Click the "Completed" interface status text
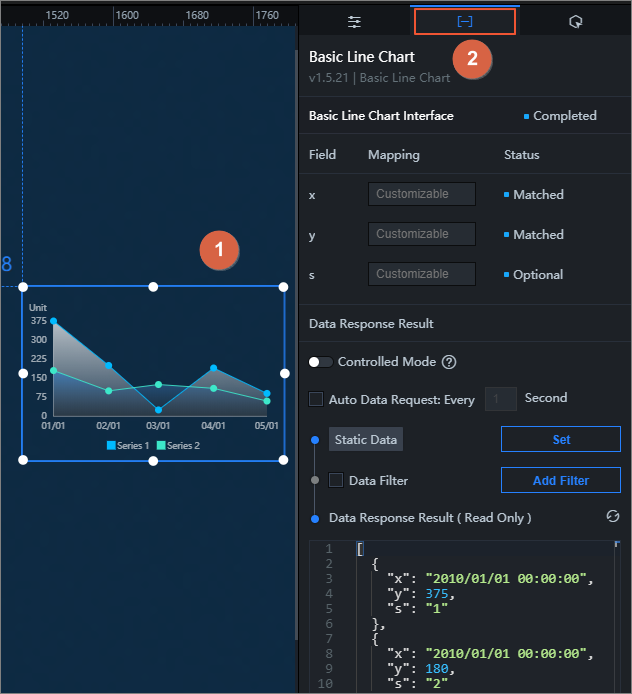Screen dimensions: 632x694 click(x=564, y=116)
